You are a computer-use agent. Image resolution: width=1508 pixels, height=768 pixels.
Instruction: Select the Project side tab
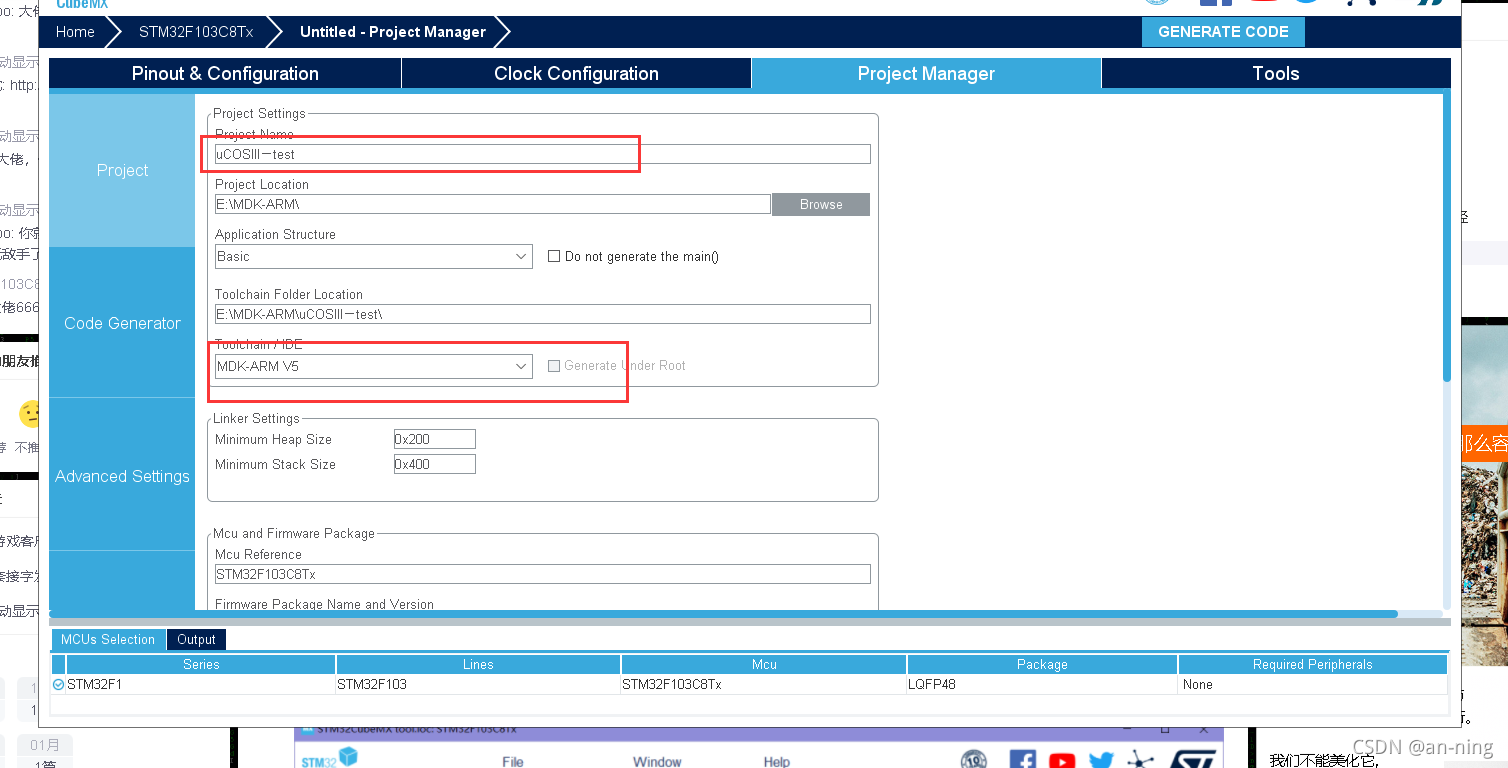122,170
